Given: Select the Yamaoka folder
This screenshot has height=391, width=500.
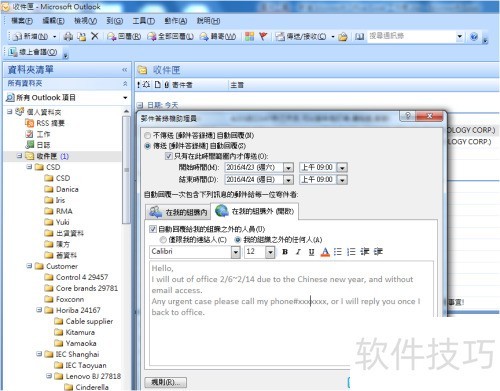Looking at the screenshot, I should coord(76,343).
